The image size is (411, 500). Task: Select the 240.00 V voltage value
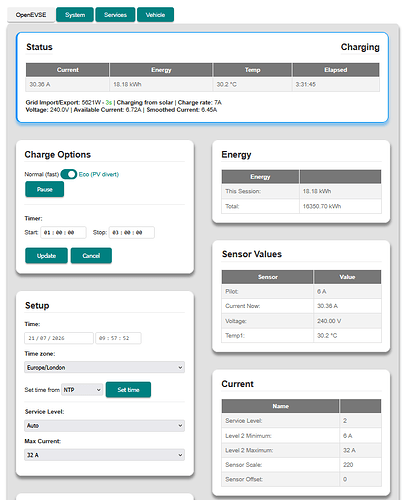pyautogui.click(x=329, y=321)
